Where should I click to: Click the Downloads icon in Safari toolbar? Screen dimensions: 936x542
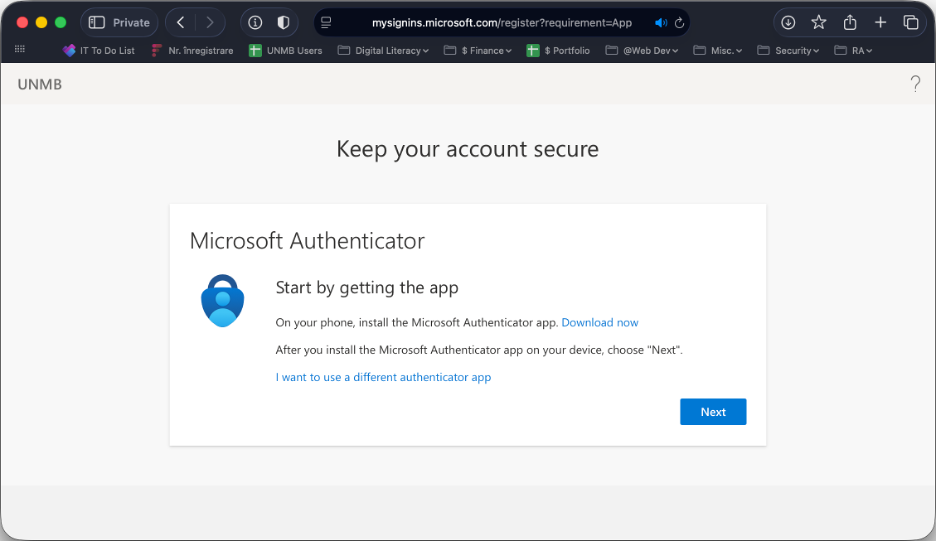click(x=788, y=22)
